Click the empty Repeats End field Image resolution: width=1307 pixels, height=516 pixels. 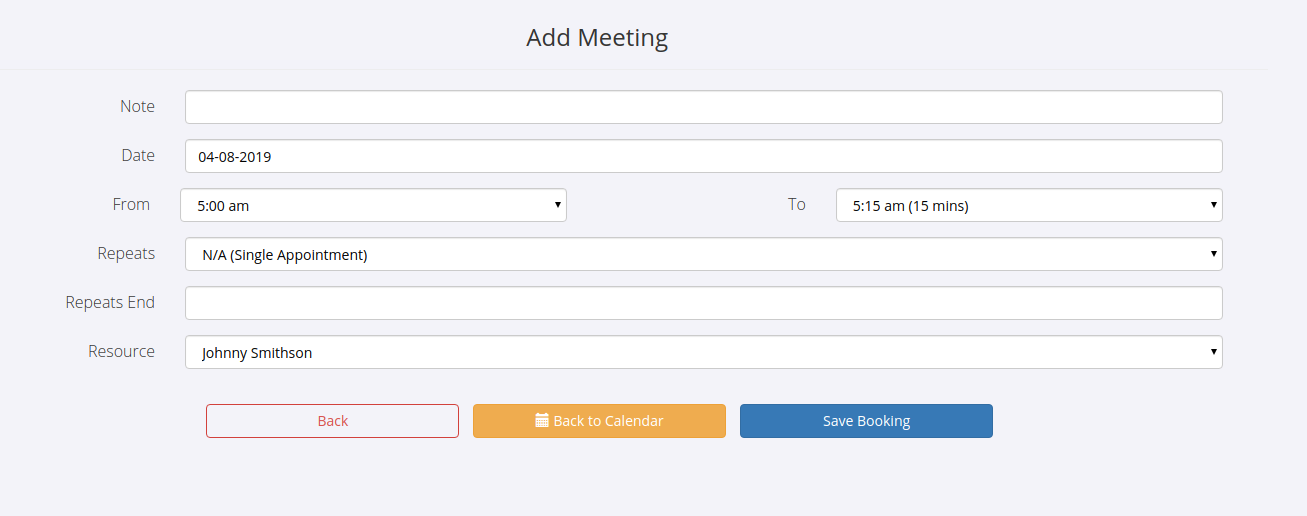(x=703, y=303)
